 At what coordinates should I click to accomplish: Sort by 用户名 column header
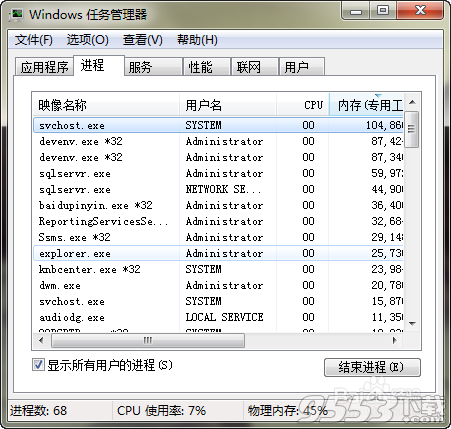228,105
